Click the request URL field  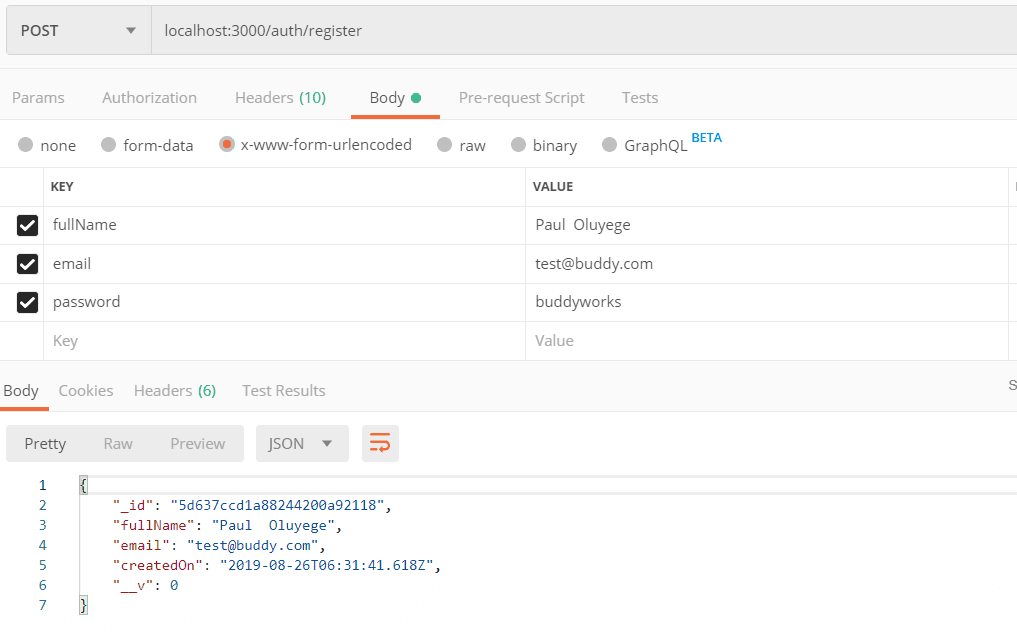tap(400, 30)
